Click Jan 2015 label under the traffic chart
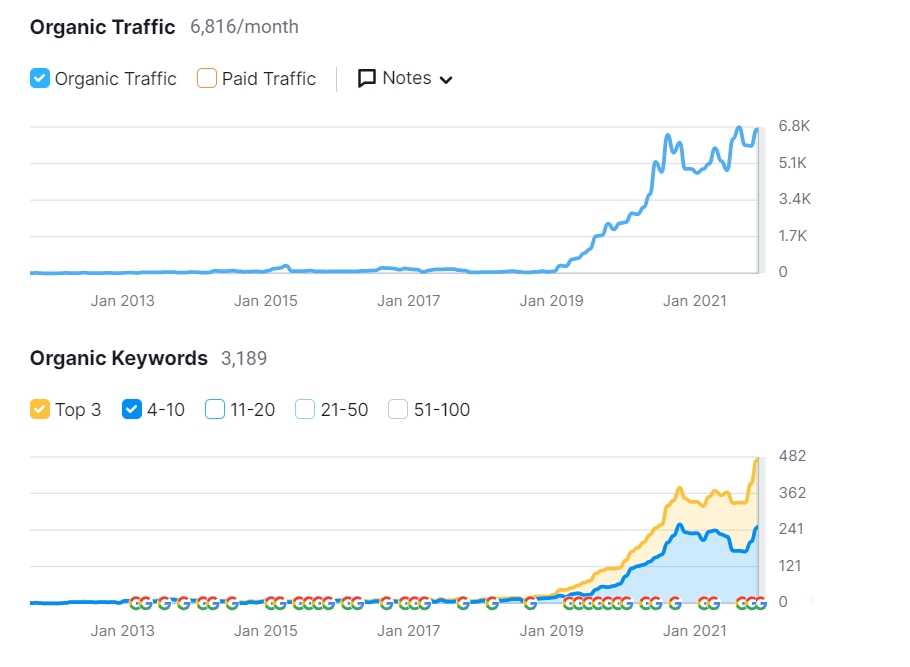The width and height of the screenshot is (910, 667). click(x=265, y=301)
